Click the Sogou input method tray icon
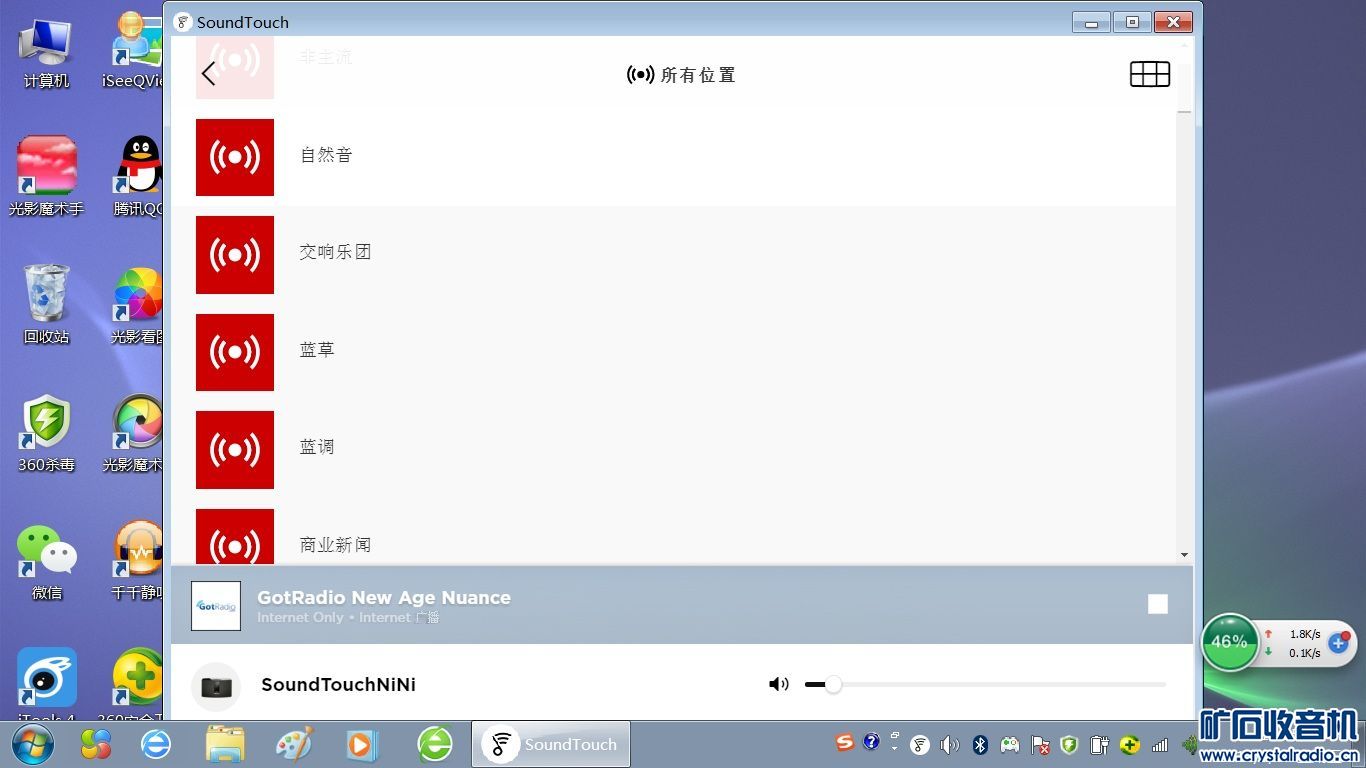The image size is (1366, 768). pyautogui.click(x=846, y=742)
